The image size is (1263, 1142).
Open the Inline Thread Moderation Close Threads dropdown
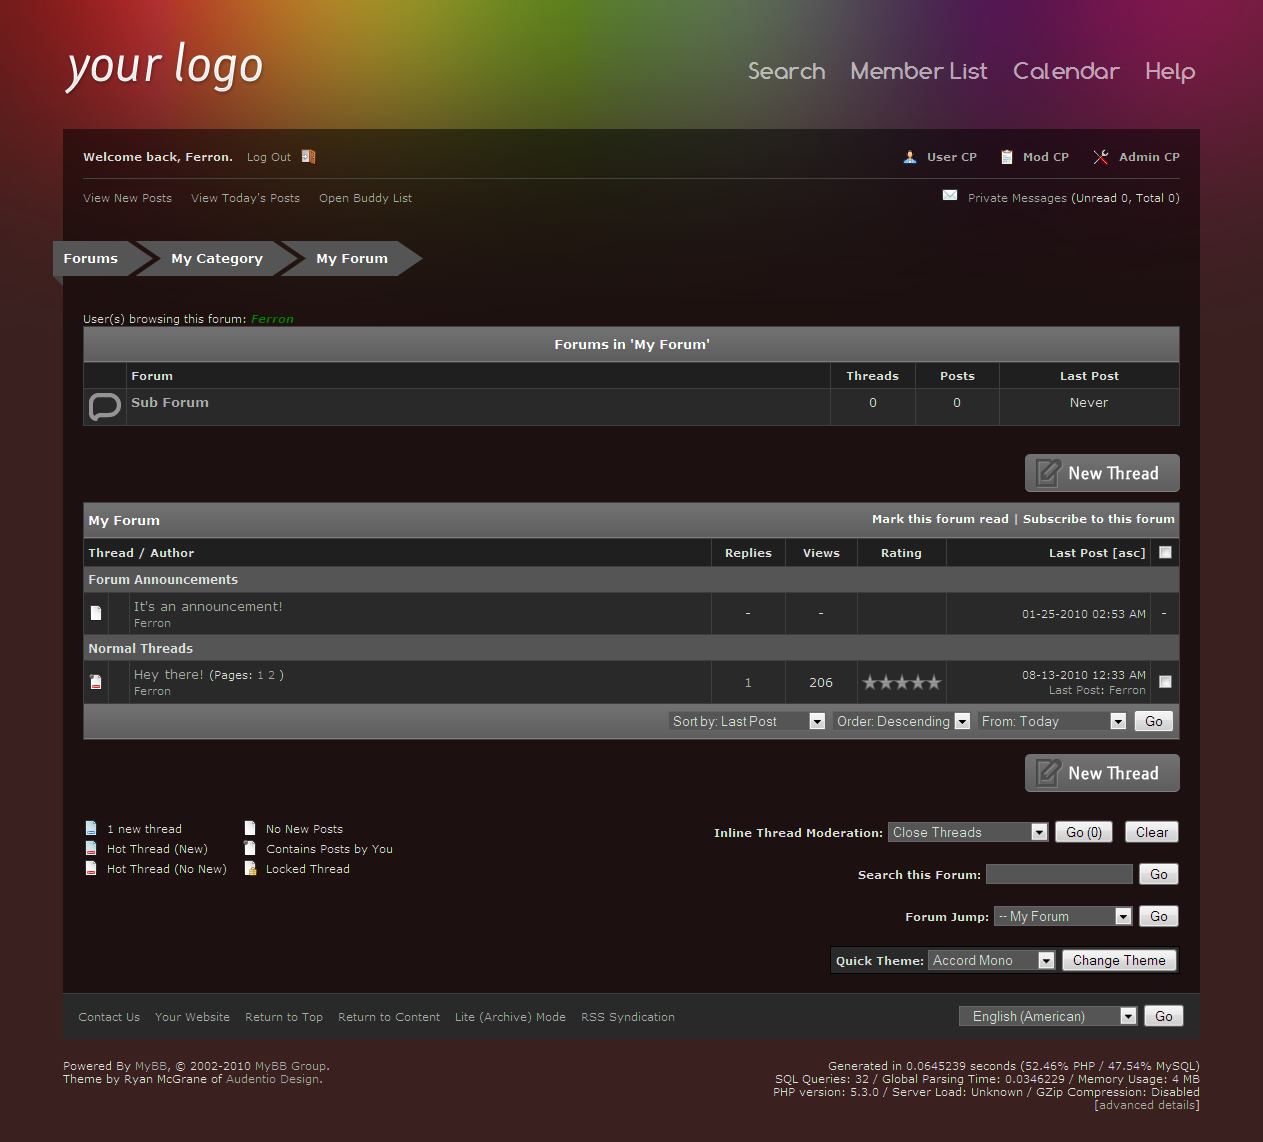click(x=968, y=832)
